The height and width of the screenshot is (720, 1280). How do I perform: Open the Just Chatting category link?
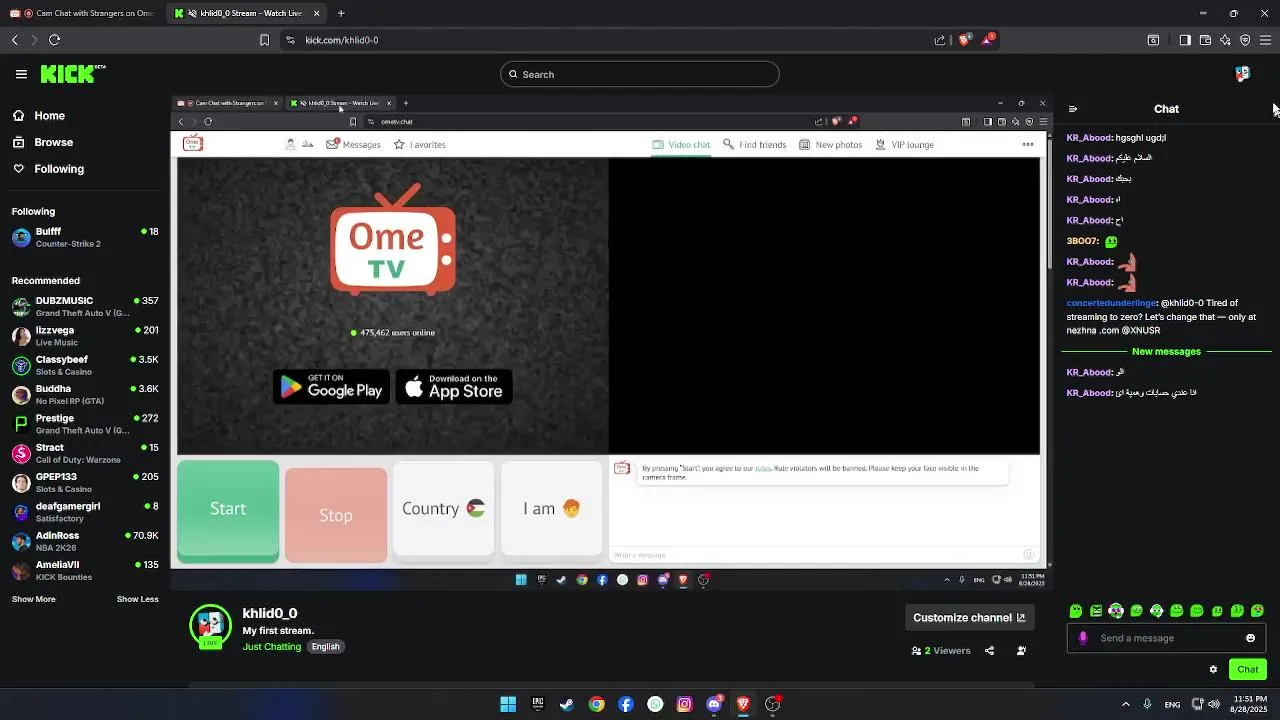pos(271,647)
